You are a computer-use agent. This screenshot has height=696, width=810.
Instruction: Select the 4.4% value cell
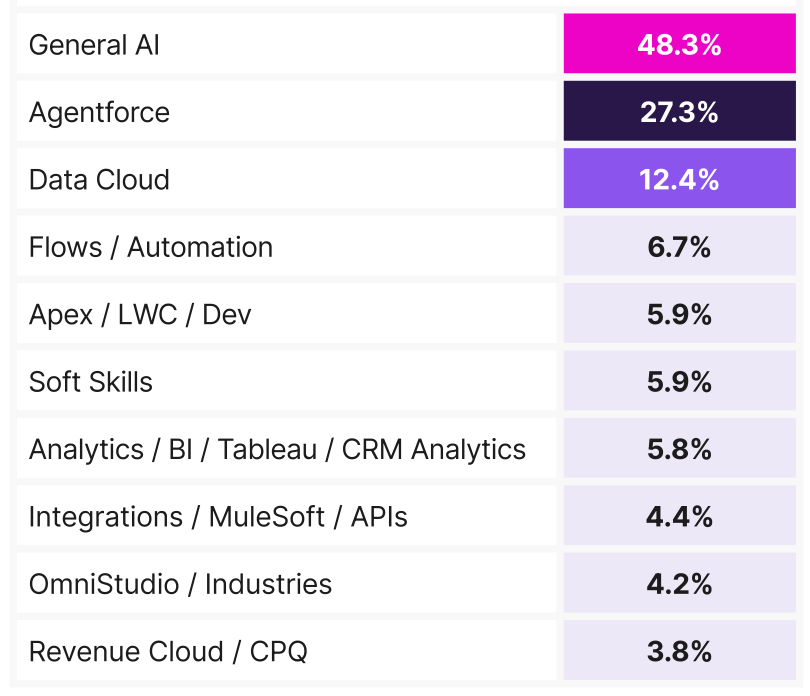tap(679, 517)
